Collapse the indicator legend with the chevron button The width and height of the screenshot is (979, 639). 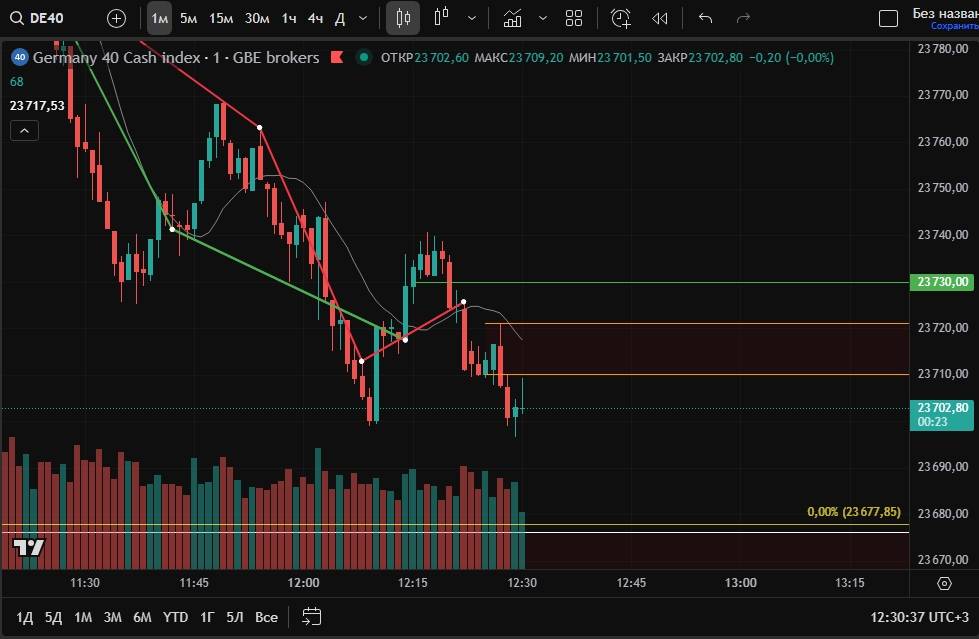pos(24,130)
